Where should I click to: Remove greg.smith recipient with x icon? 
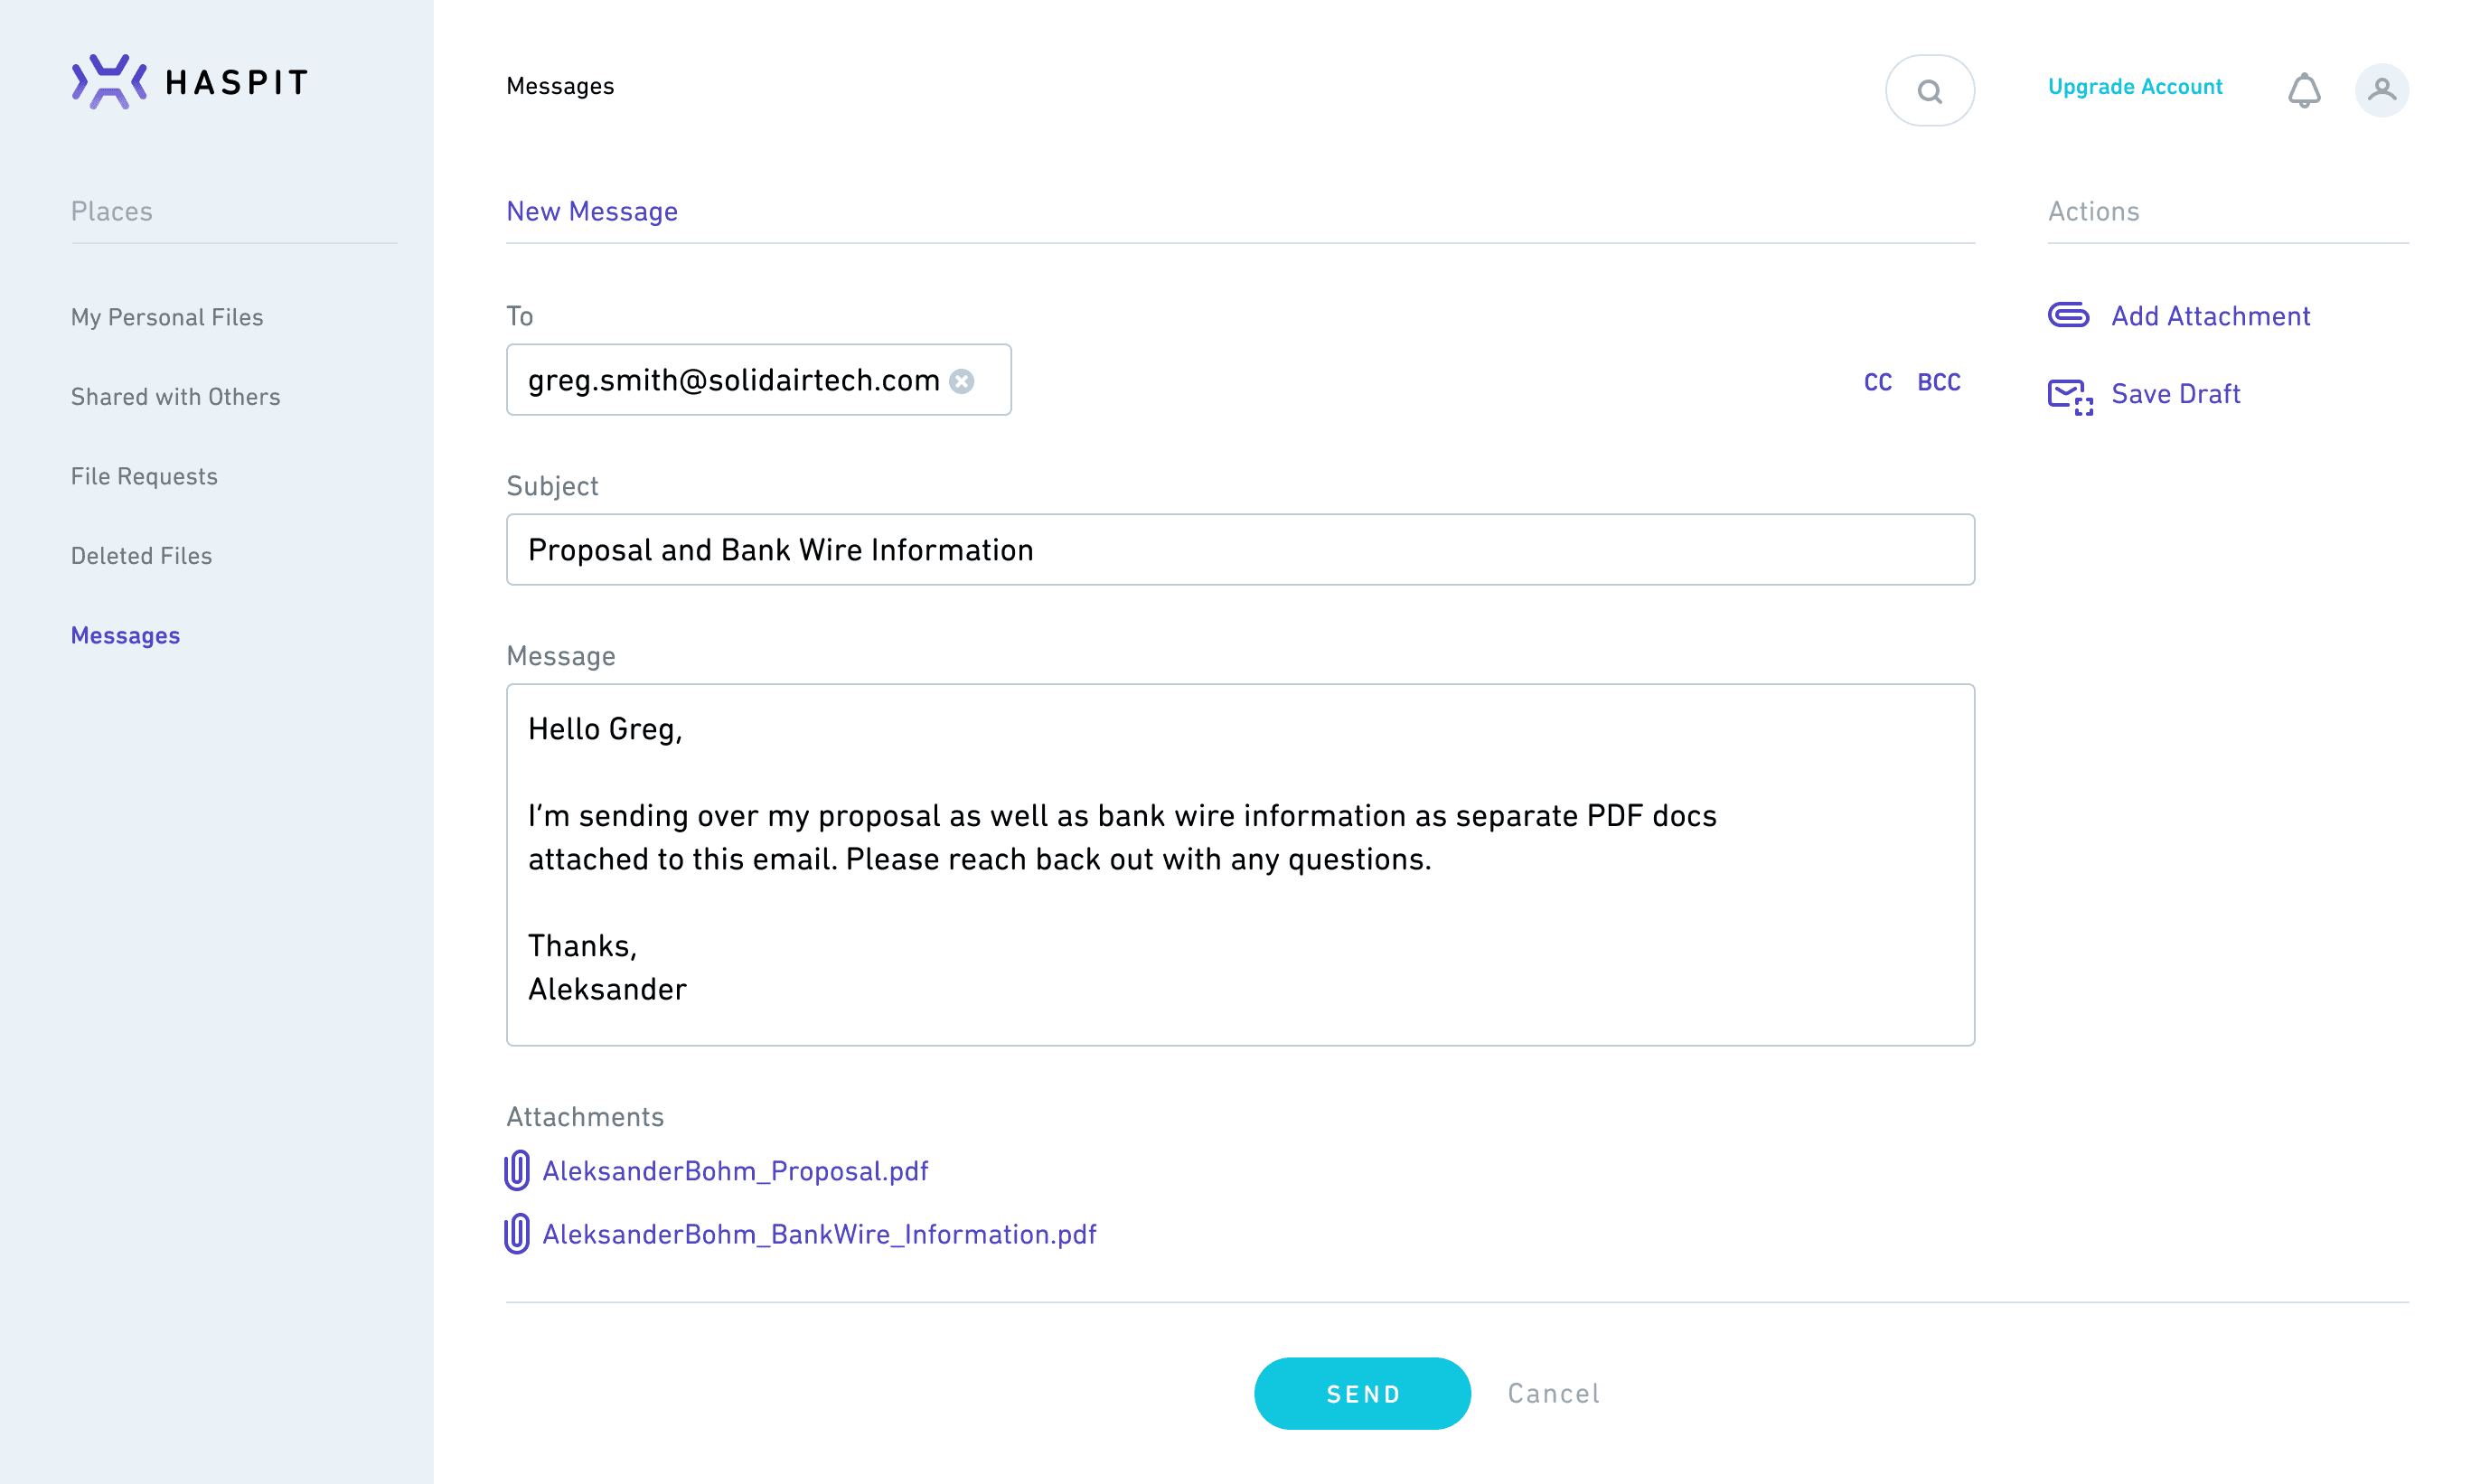click(961, 381)
